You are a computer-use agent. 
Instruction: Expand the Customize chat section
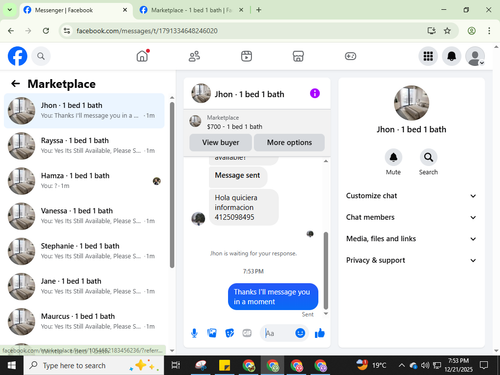pyautogui.click(x=411, y=196)
